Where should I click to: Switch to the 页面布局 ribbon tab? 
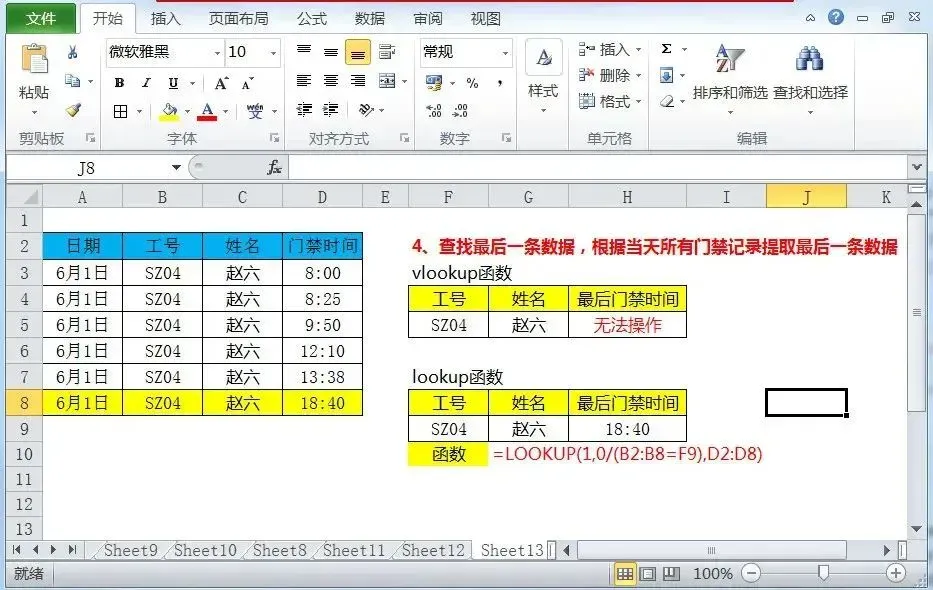239,18
